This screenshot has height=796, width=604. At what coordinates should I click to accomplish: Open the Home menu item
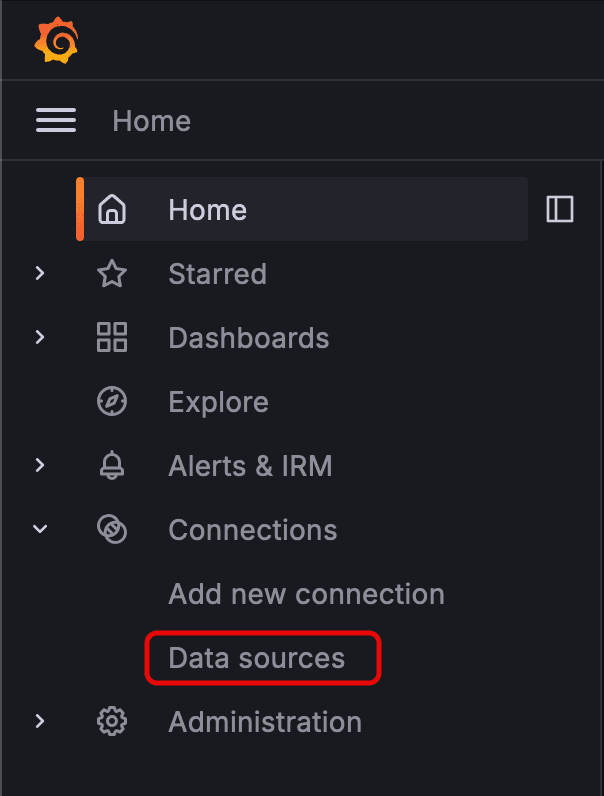click(x=302, y=209)
